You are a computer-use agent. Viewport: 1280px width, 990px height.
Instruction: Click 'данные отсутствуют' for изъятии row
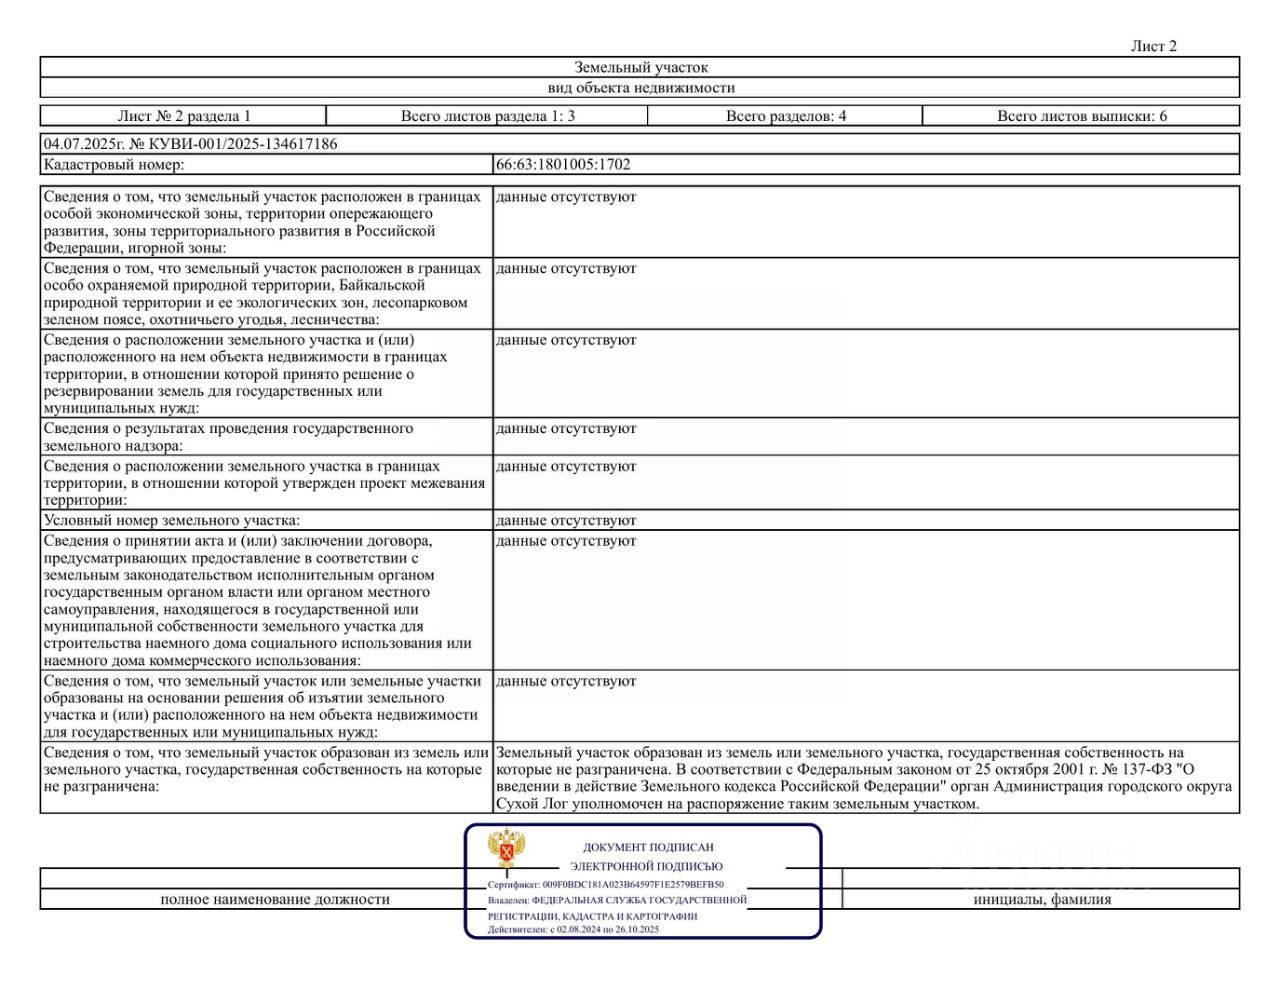[566, 682]
